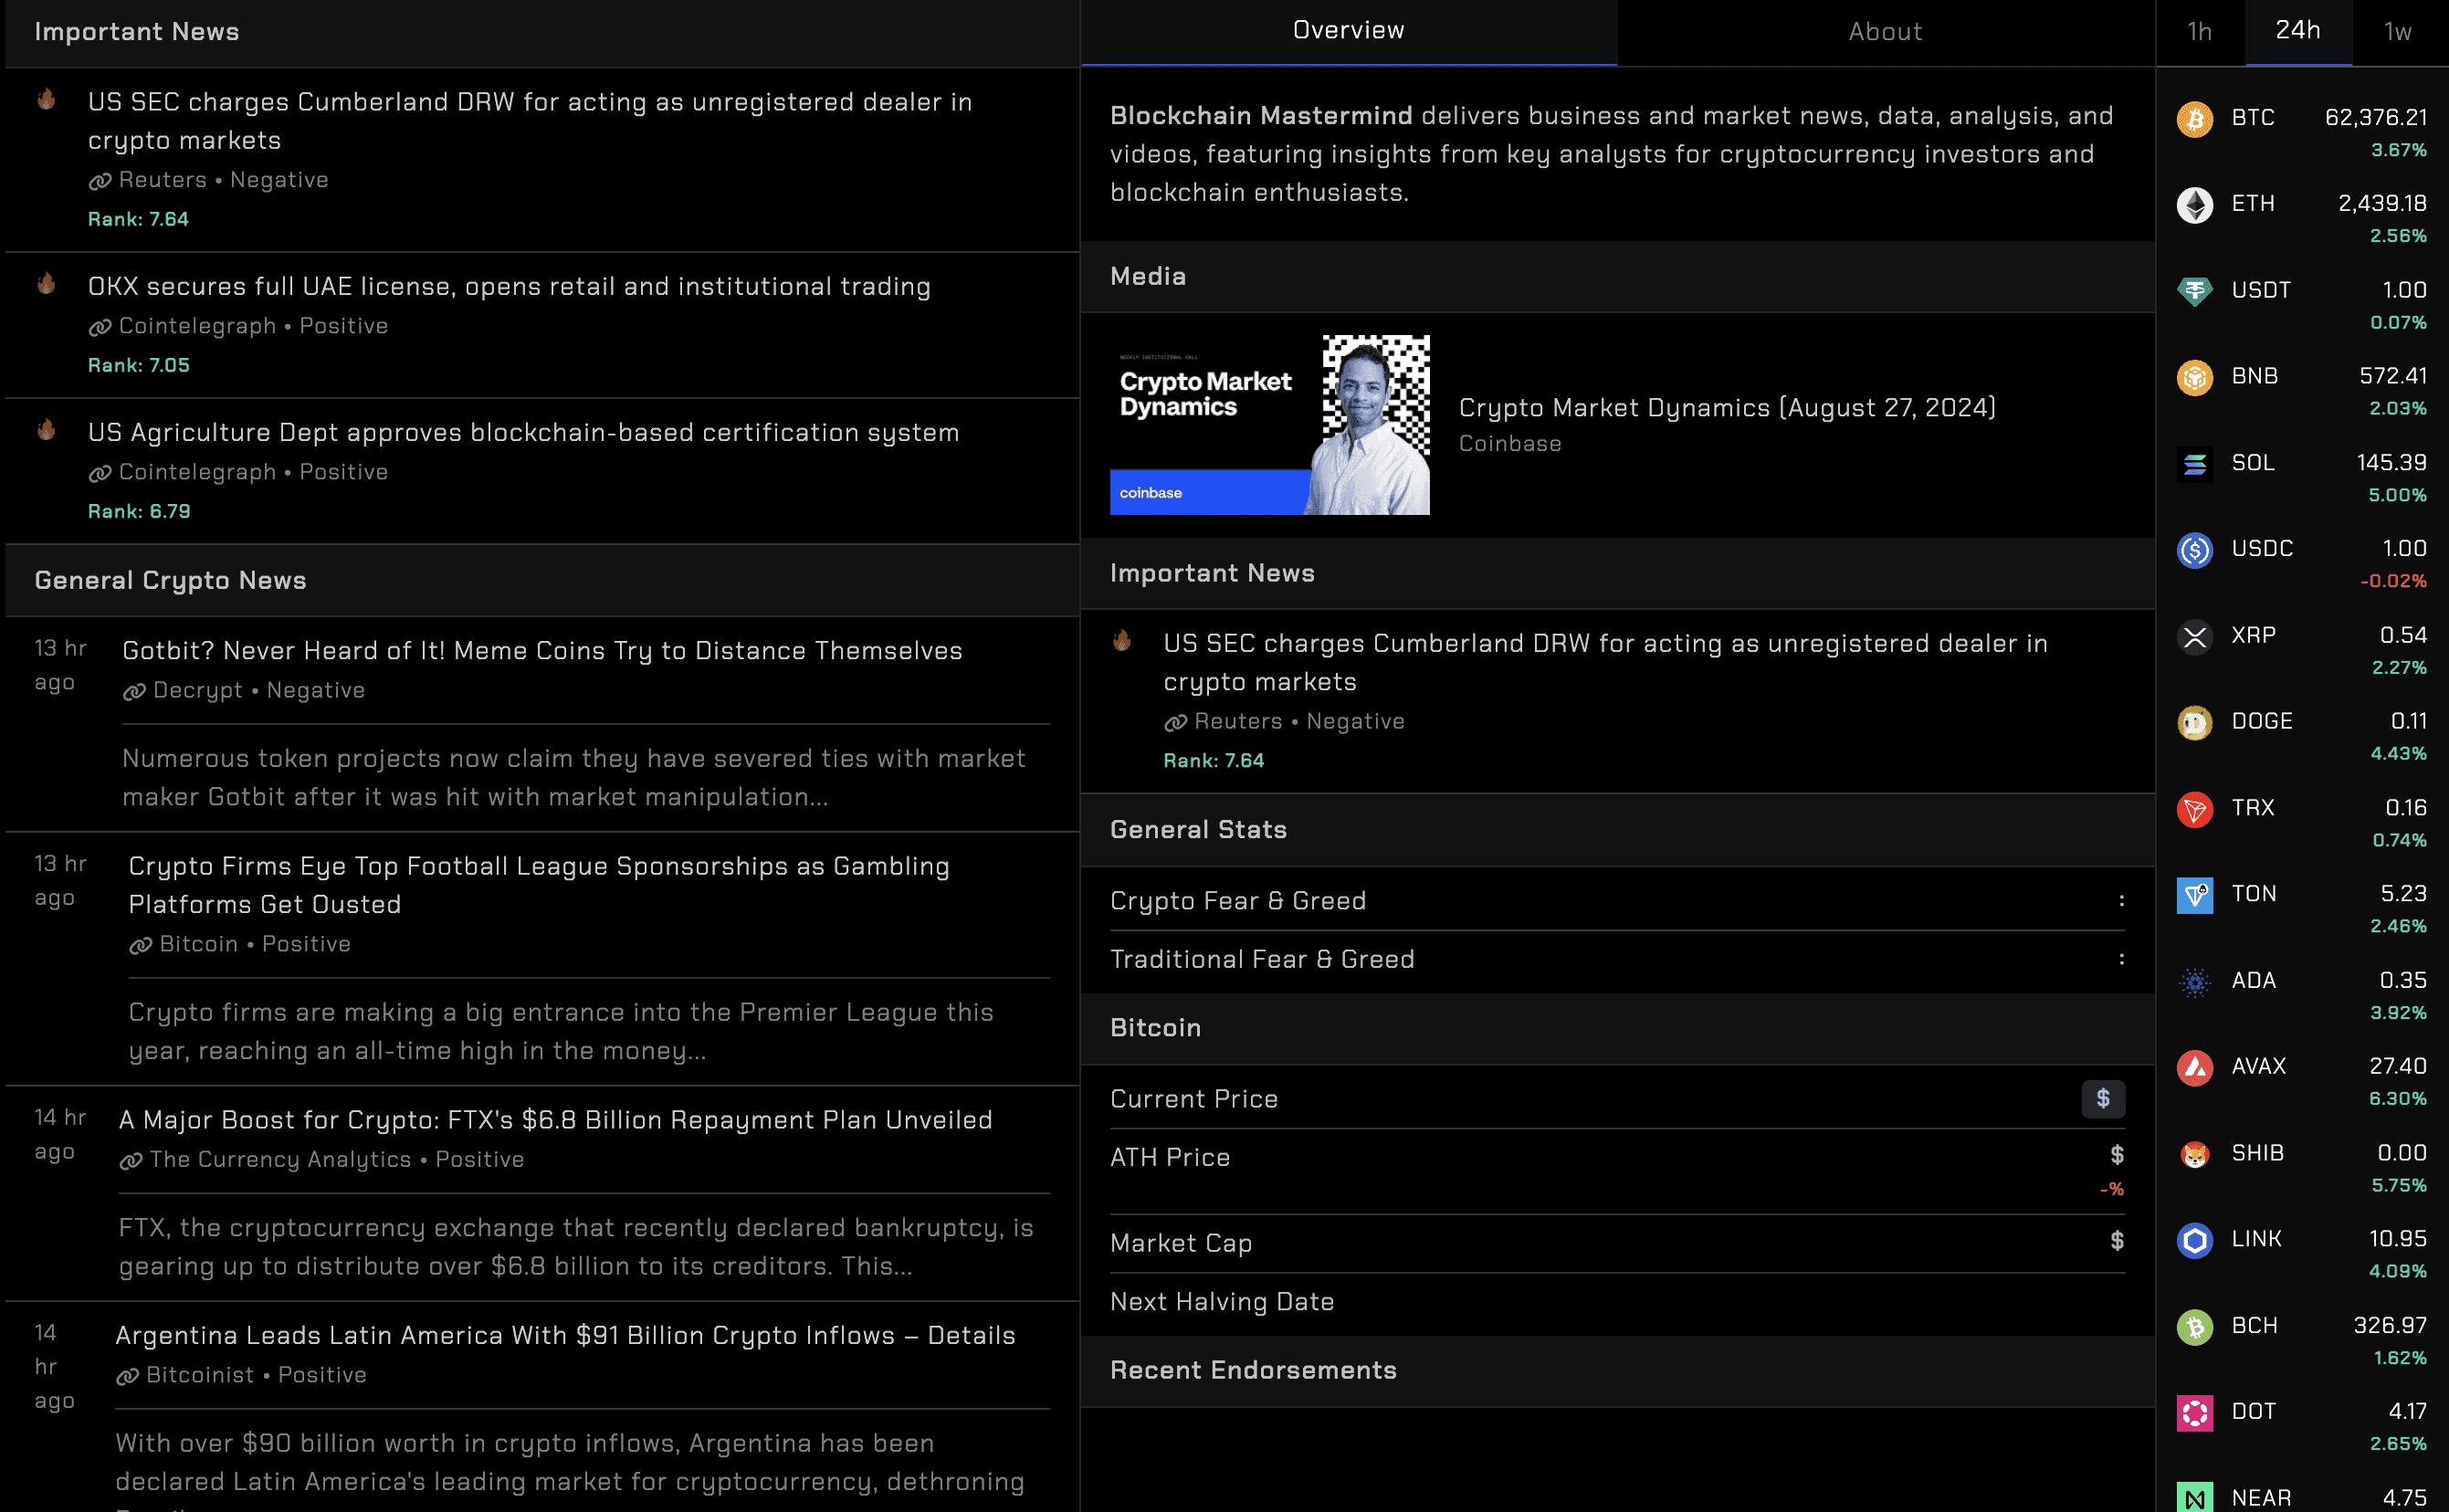The width and height of the screenshot is (2449, 1512).
Task: Open the OKX secures full UAE license article
Action: 509,287
